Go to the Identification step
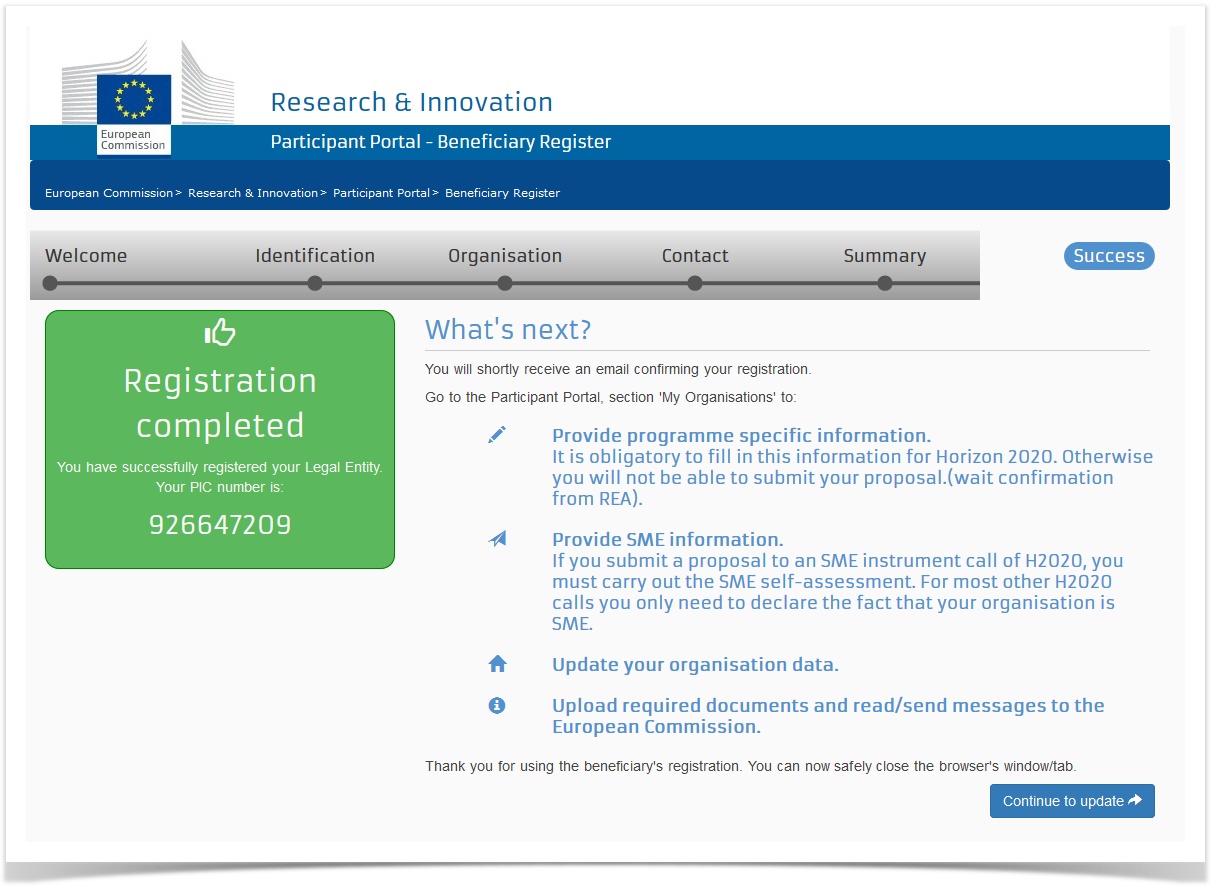Image resolution: width=1219 pixels, height=891 pixels. click(315, 256)
